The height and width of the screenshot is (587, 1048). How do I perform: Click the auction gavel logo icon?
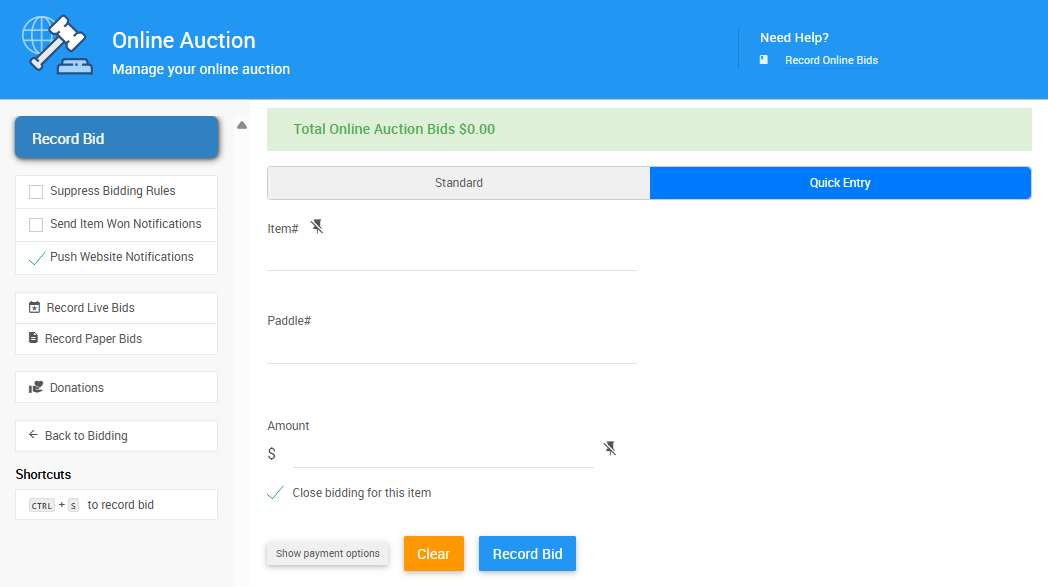click(x=56, y=46)
